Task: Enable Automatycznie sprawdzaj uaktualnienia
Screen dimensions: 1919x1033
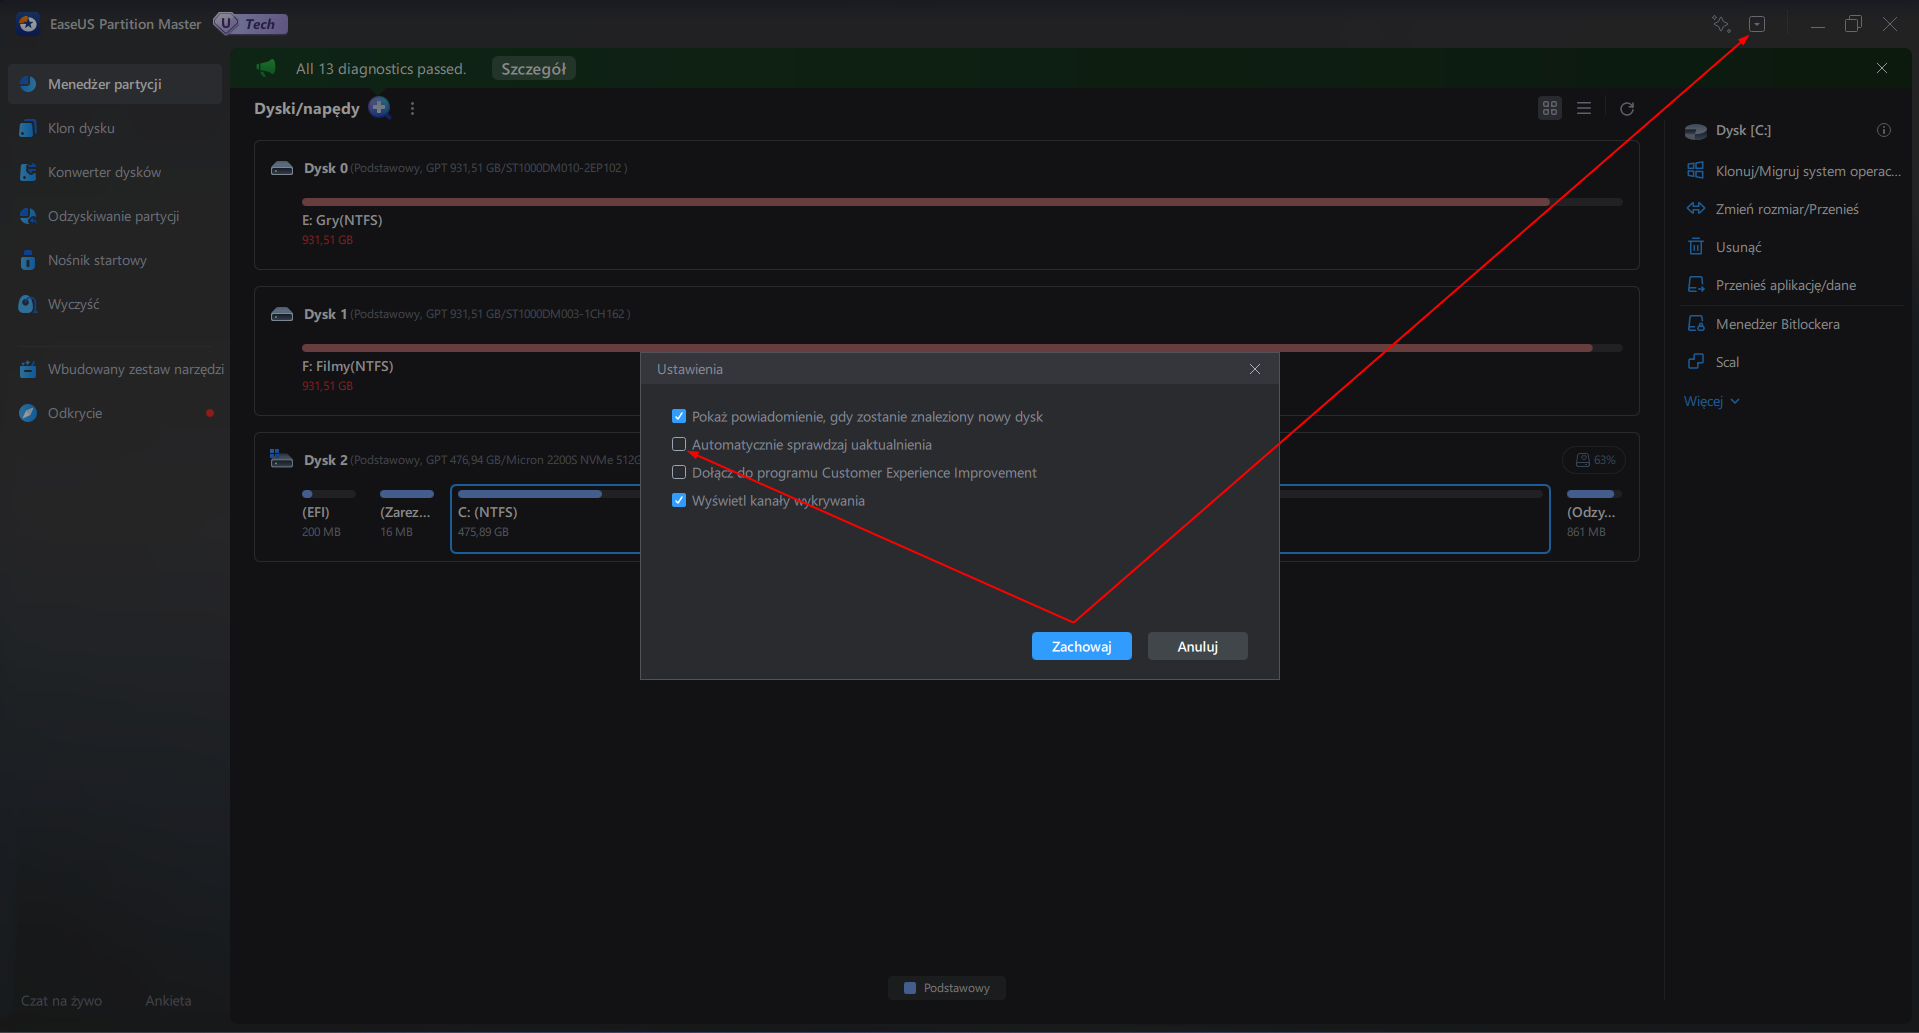Action: coord(679,444)
